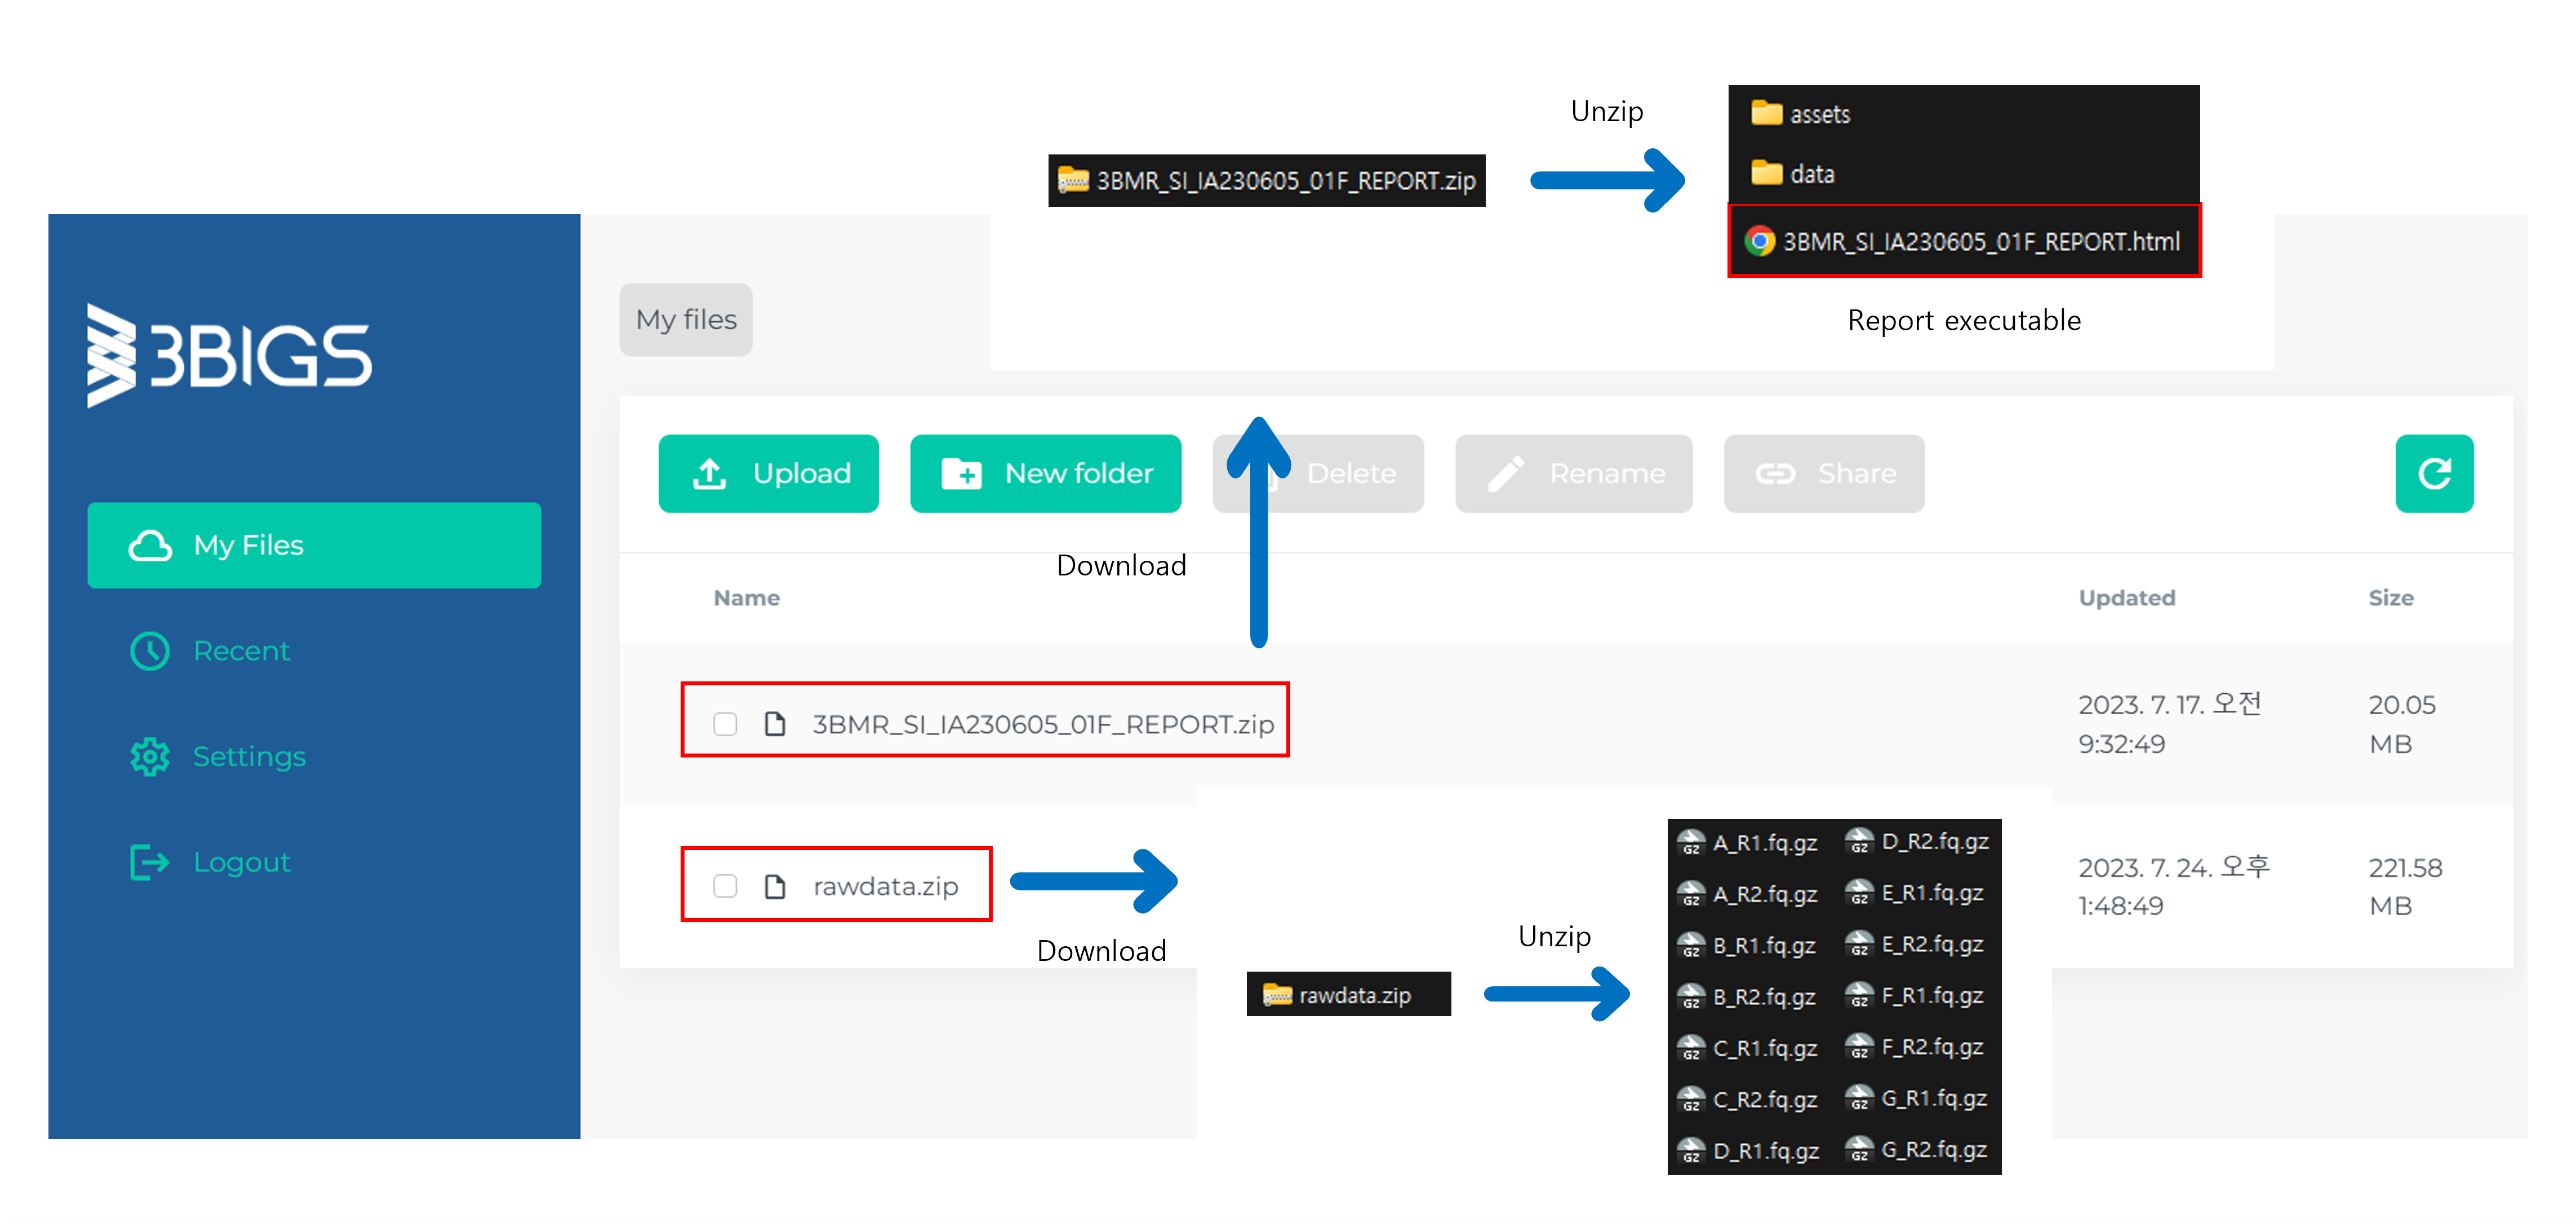Click the Logout exit icon in sidebar
This screenshot has width=2576, height=1223.
click(x=150, y=862)
